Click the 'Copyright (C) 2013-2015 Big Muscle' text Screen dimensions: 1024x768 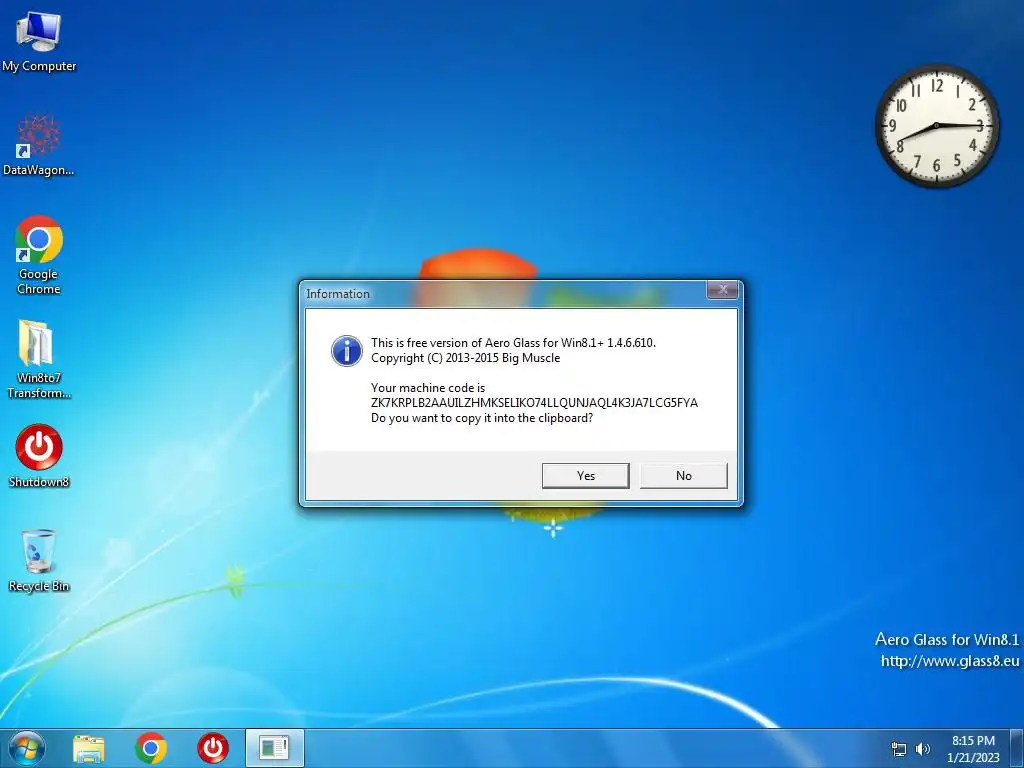point(466,358)
